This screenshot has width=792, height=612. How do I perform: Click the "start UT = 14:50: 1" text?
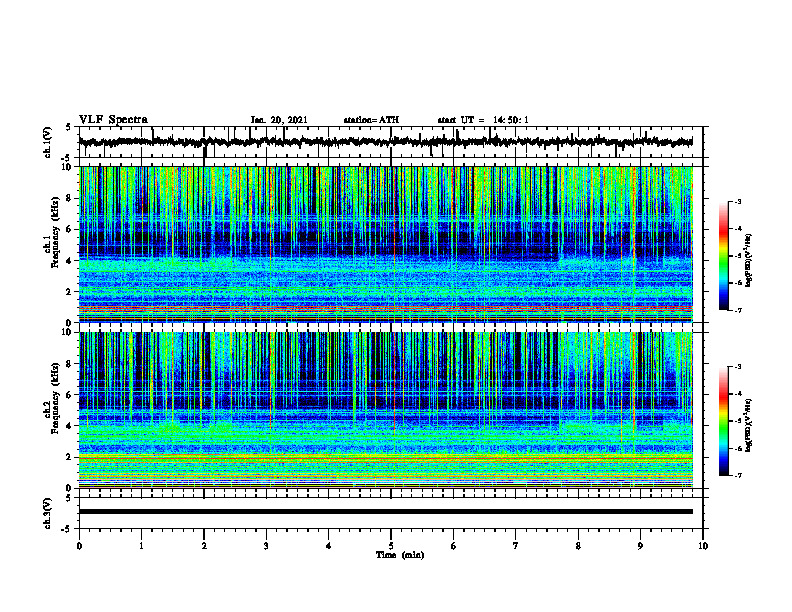pyautogui.click(x=483, y=120)
